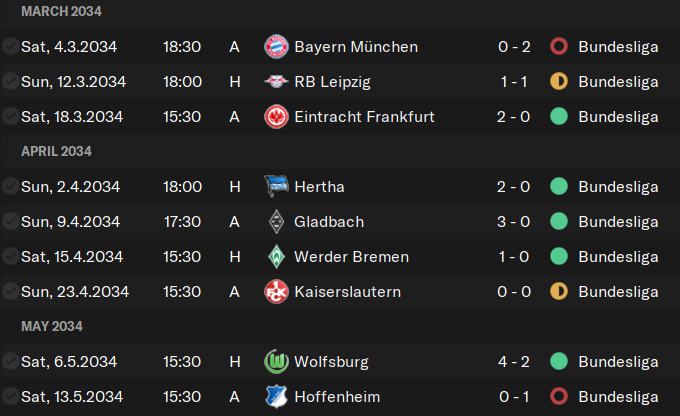Toggle the checkmark beside Sat, 6.5.2034 match
The image size is (680, 416).
(x=10, y=361)
